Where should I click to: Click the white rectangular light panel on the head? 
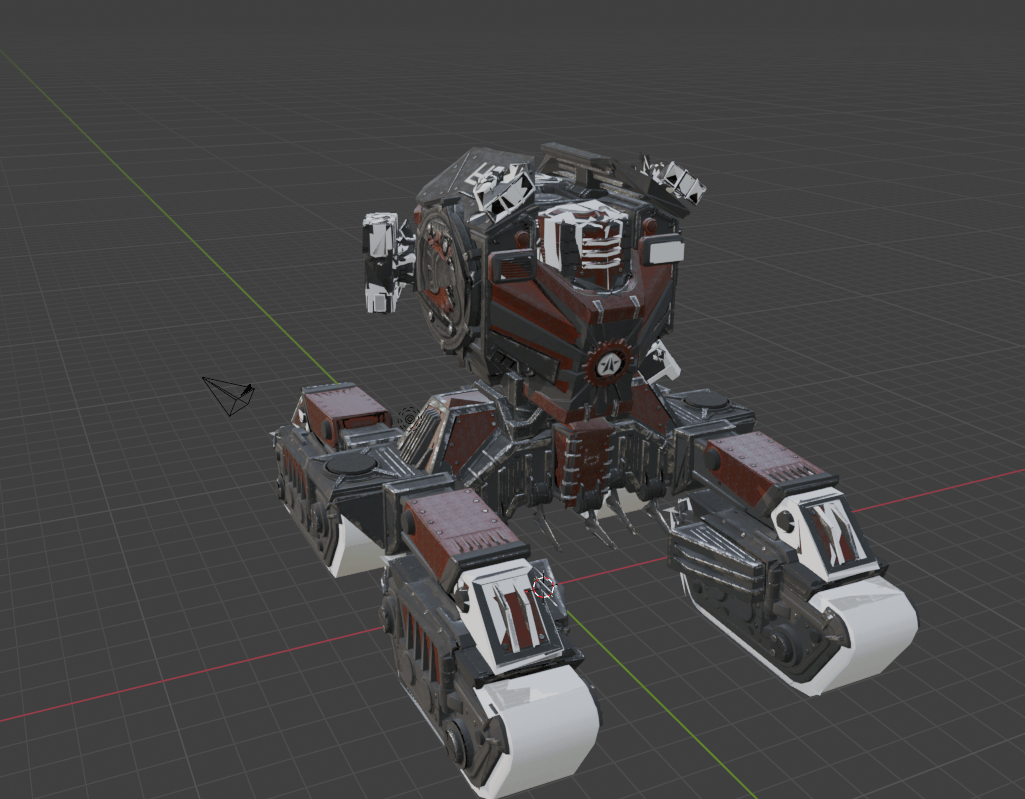pos(664,252)
